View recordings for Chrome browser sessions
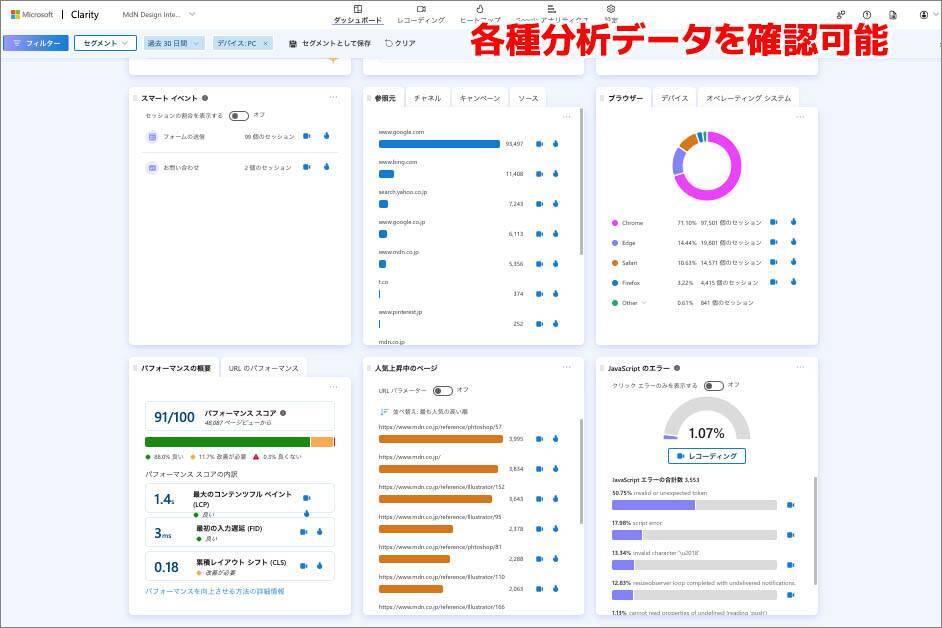The width and height of the screenshot is (942, 628). click(774, 222)
